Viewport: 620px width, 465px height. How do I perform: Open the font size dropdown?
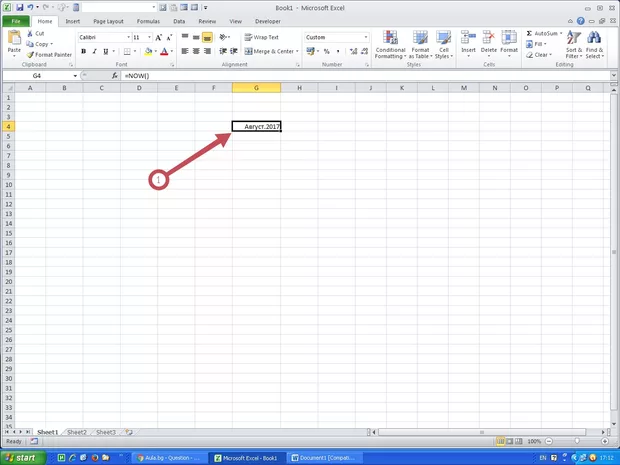tap(149, 37)
